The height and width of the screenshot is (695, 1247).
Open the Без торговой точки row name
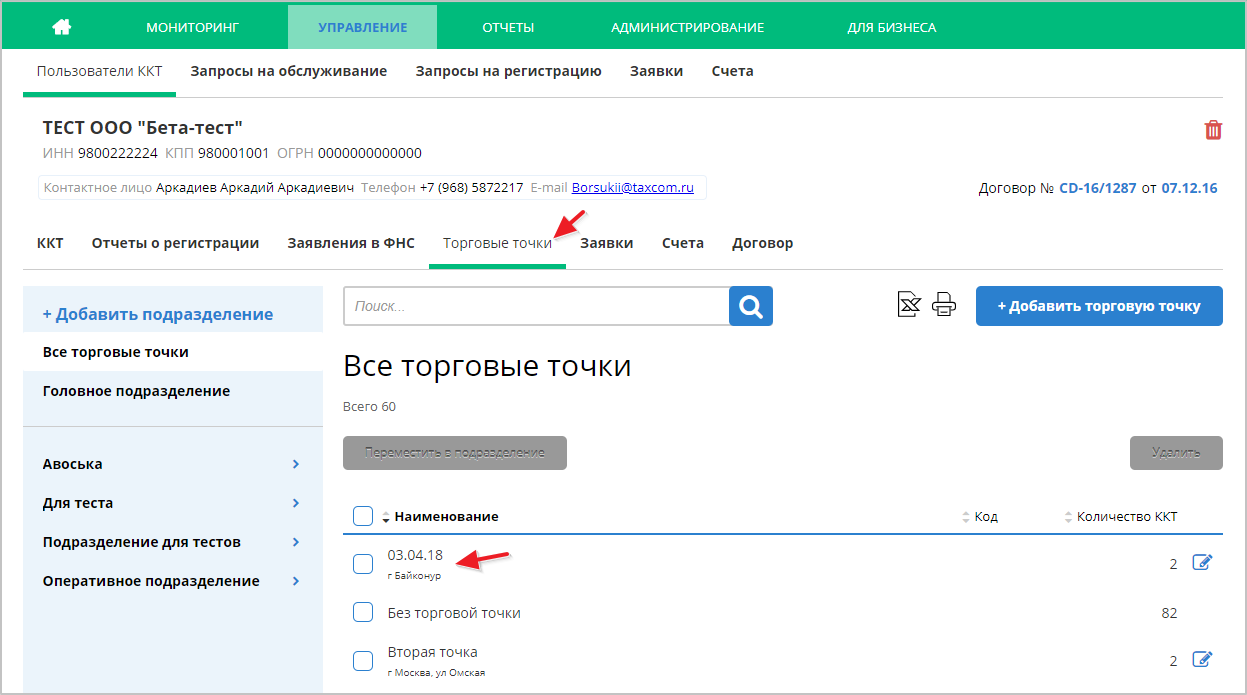[454, 613]
